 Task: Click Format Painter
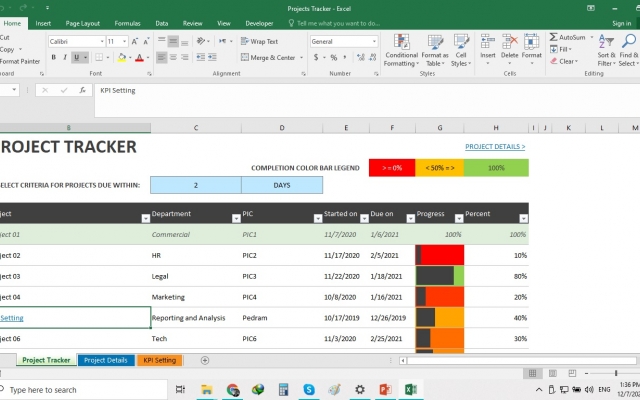[20, 61]
